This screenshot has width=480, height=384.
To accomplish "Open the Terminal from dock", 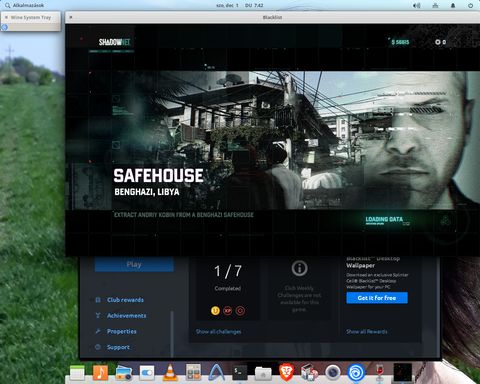I will point(240,373).
